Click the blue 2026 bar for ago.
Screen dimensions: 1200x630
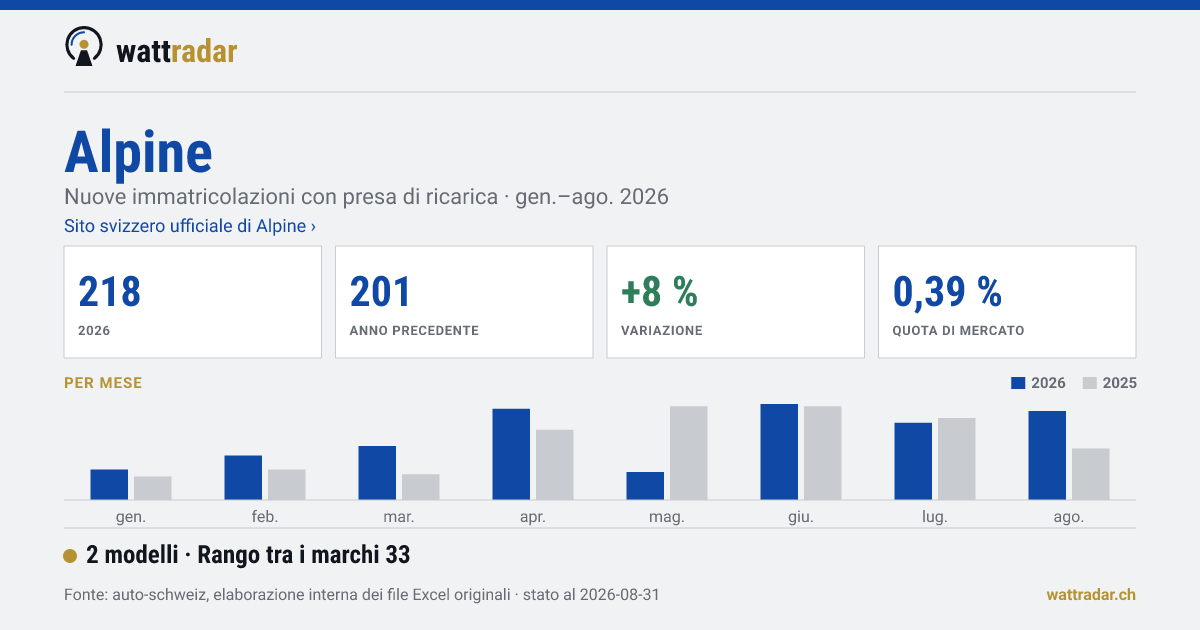click(x=1047, y=455)
